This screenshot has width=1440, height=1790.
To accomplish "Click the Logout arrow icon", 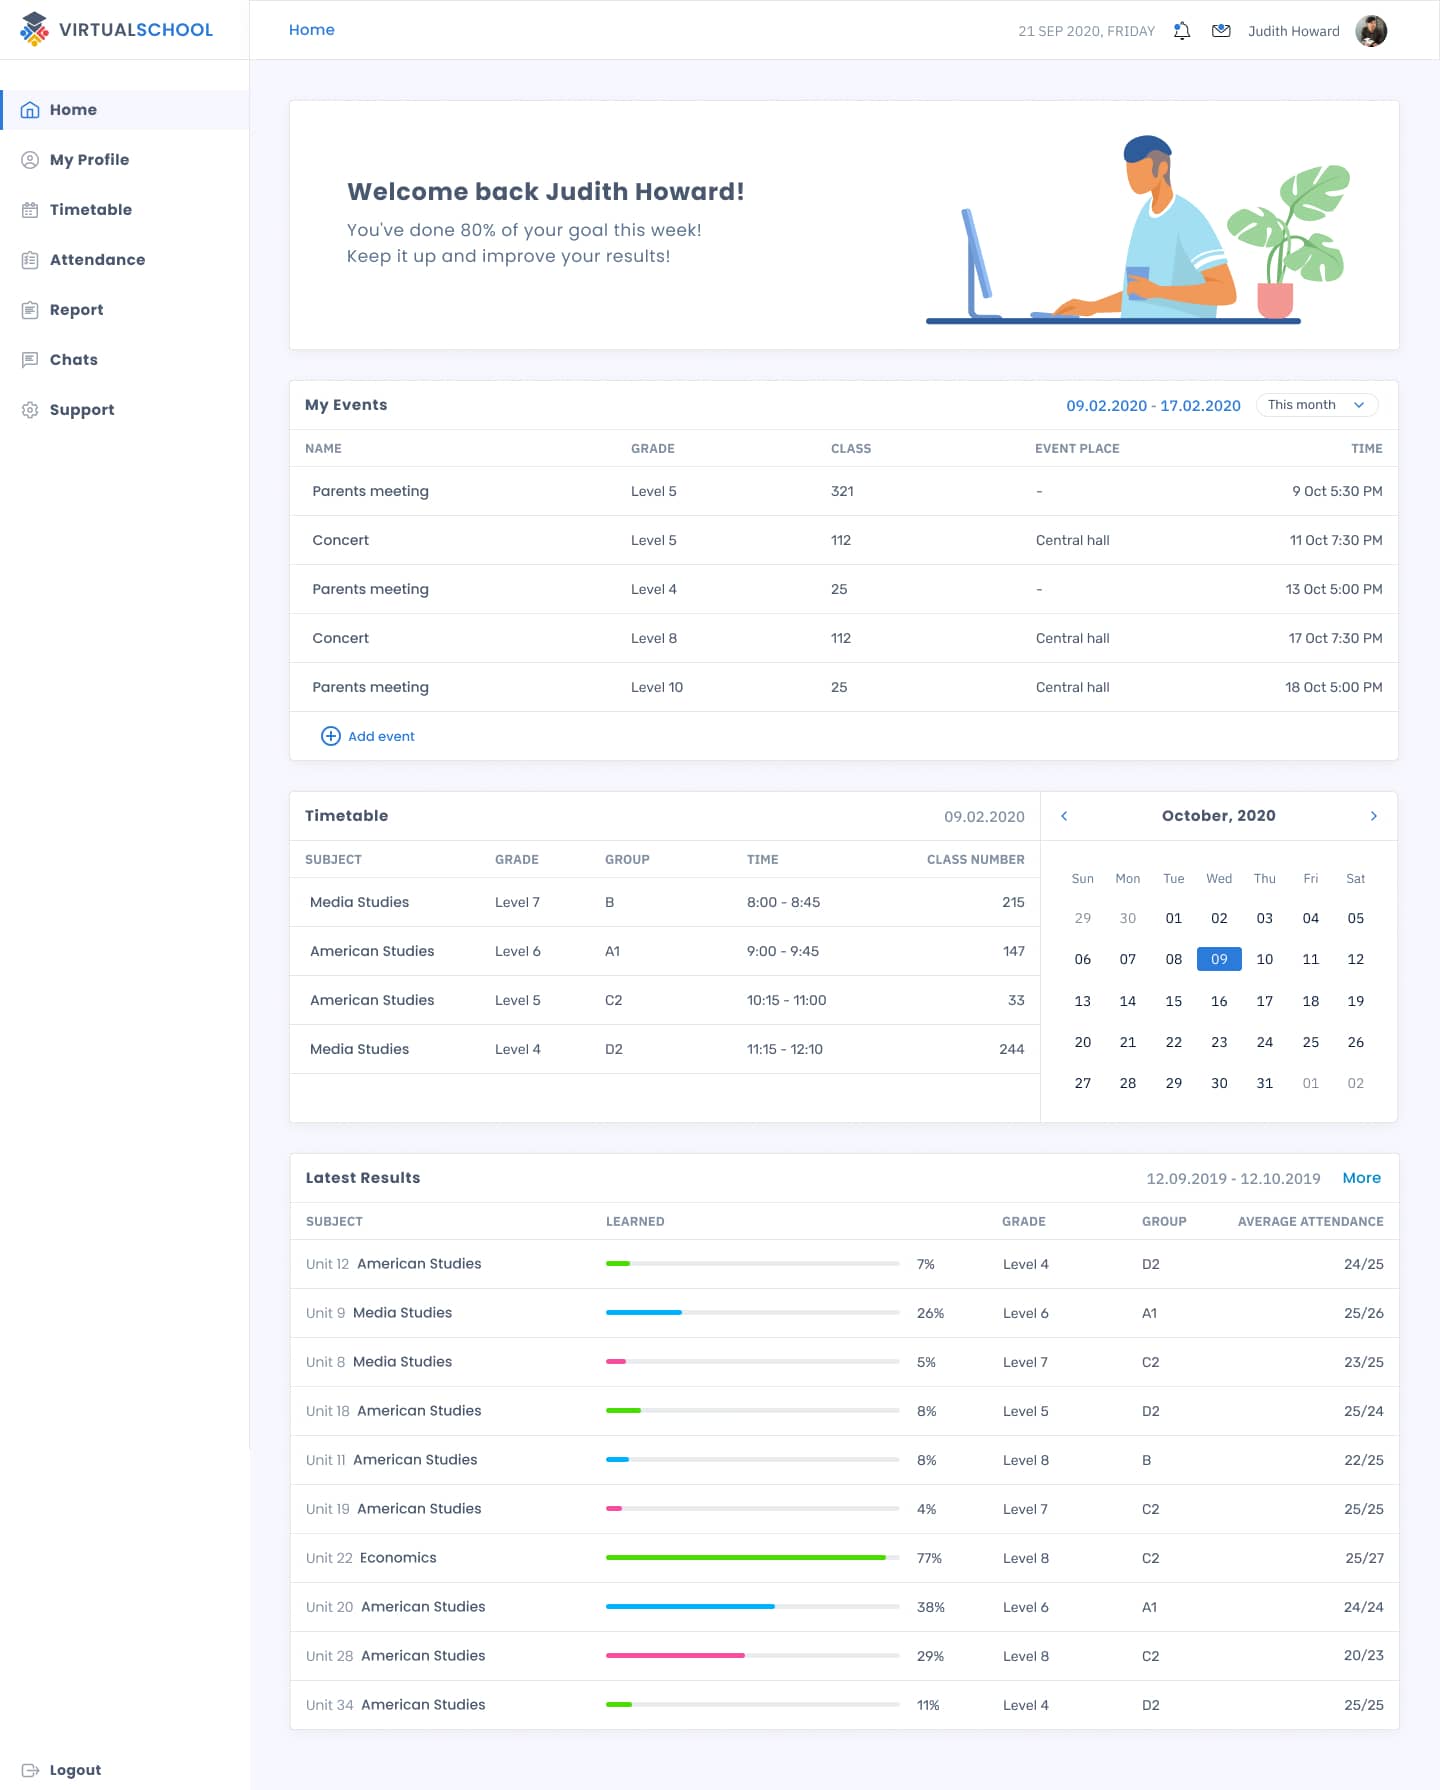I will pos(30,1770).
